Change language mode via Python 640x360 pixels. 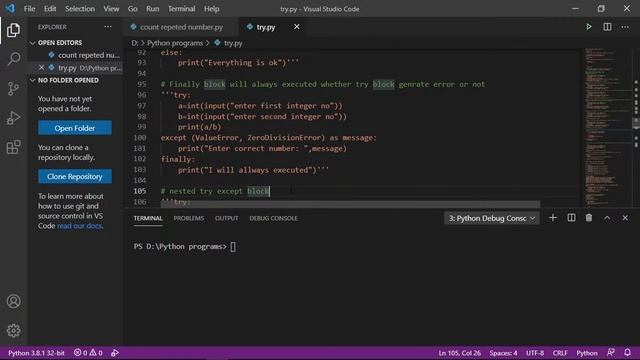[587, 353]
